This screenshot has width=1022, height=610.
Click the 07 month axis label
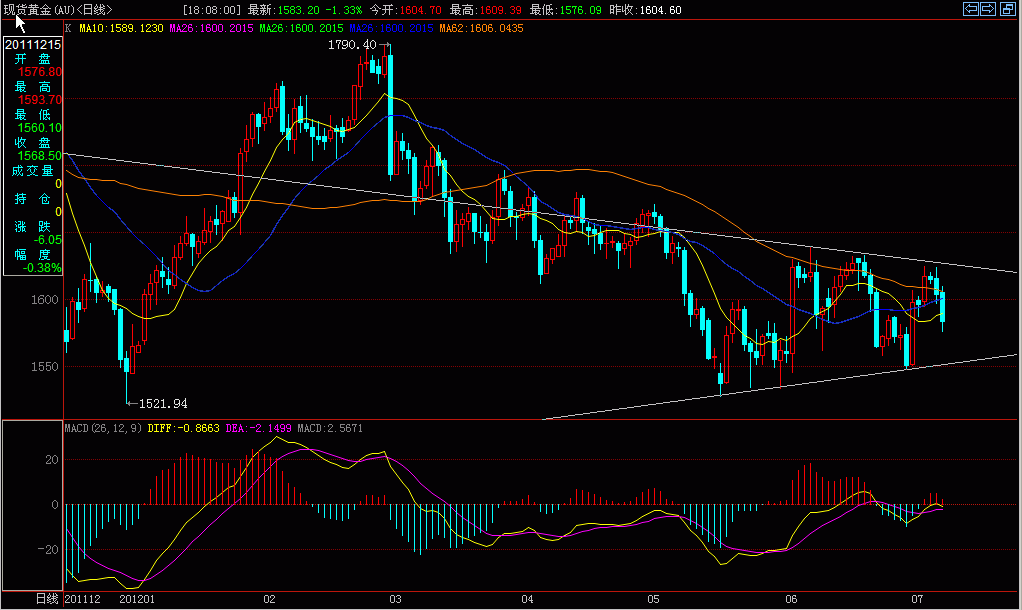(917, 599)
